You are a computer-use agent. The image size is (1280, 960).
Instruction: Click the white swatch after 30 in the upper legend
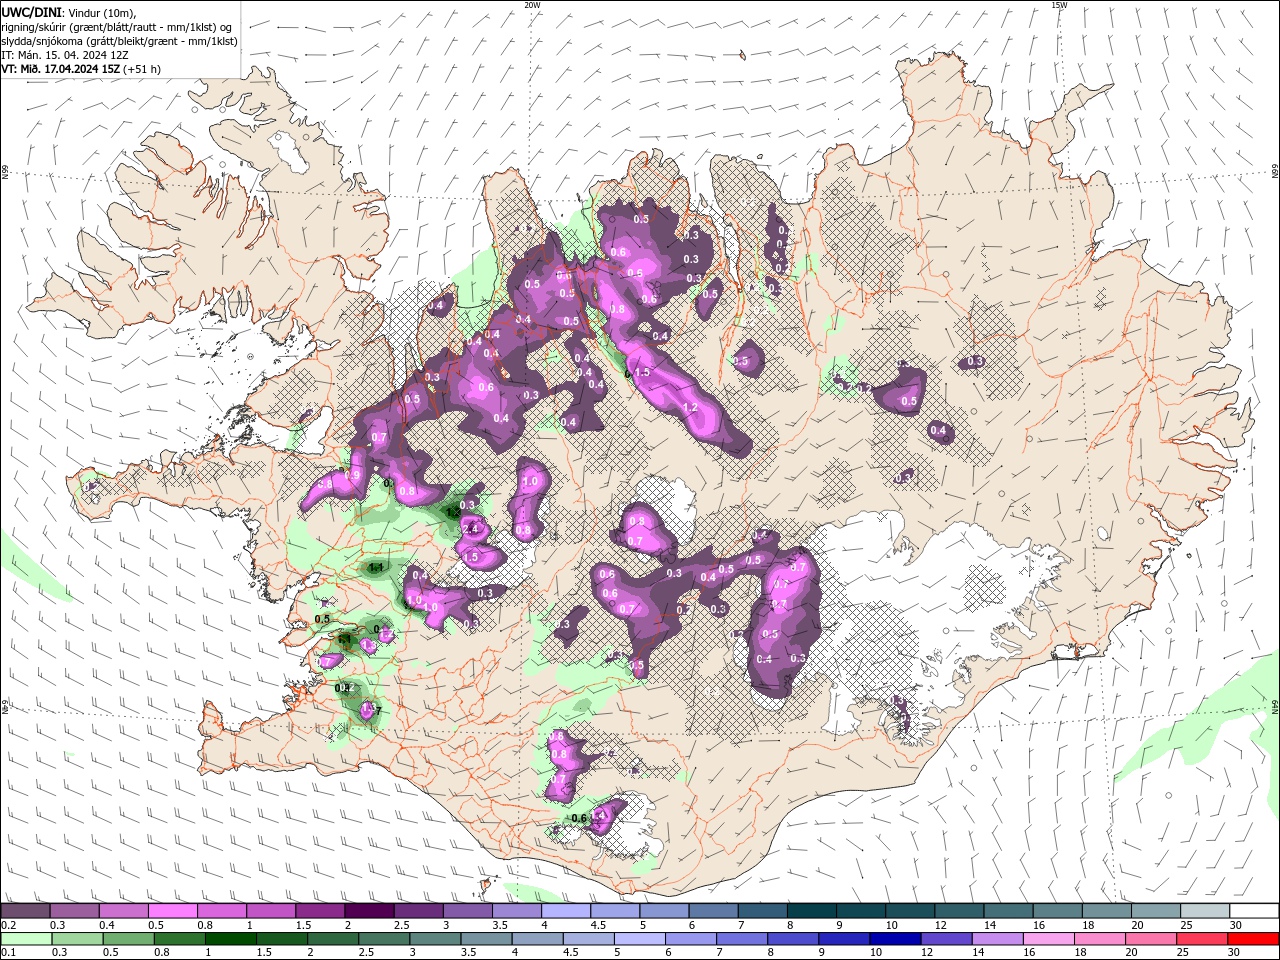(1255, 911)
